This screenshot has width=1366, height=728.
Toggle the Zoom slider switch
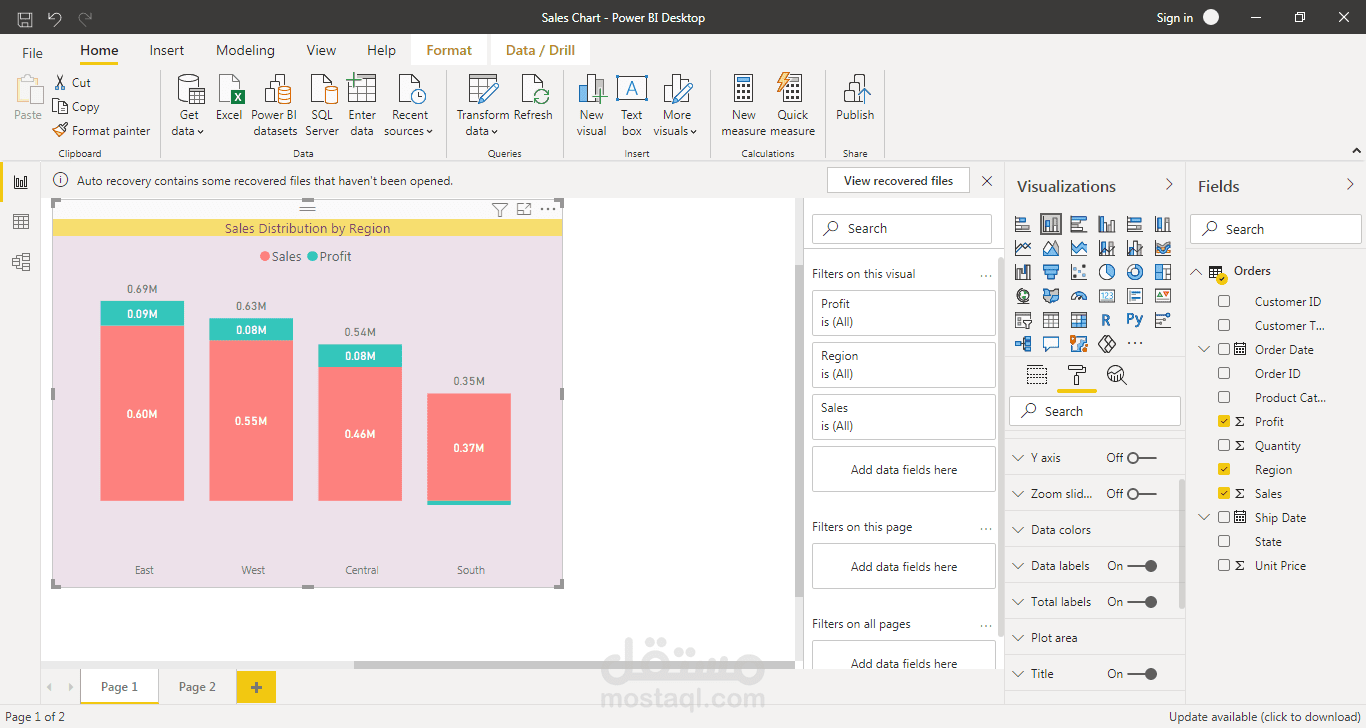click(x=1141, y=494)
